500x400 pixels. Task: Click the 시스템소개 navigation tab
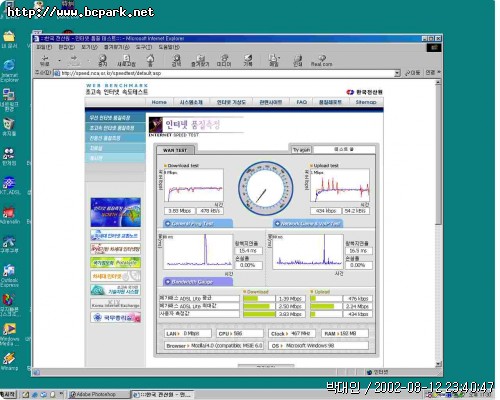tap(191, 102)
